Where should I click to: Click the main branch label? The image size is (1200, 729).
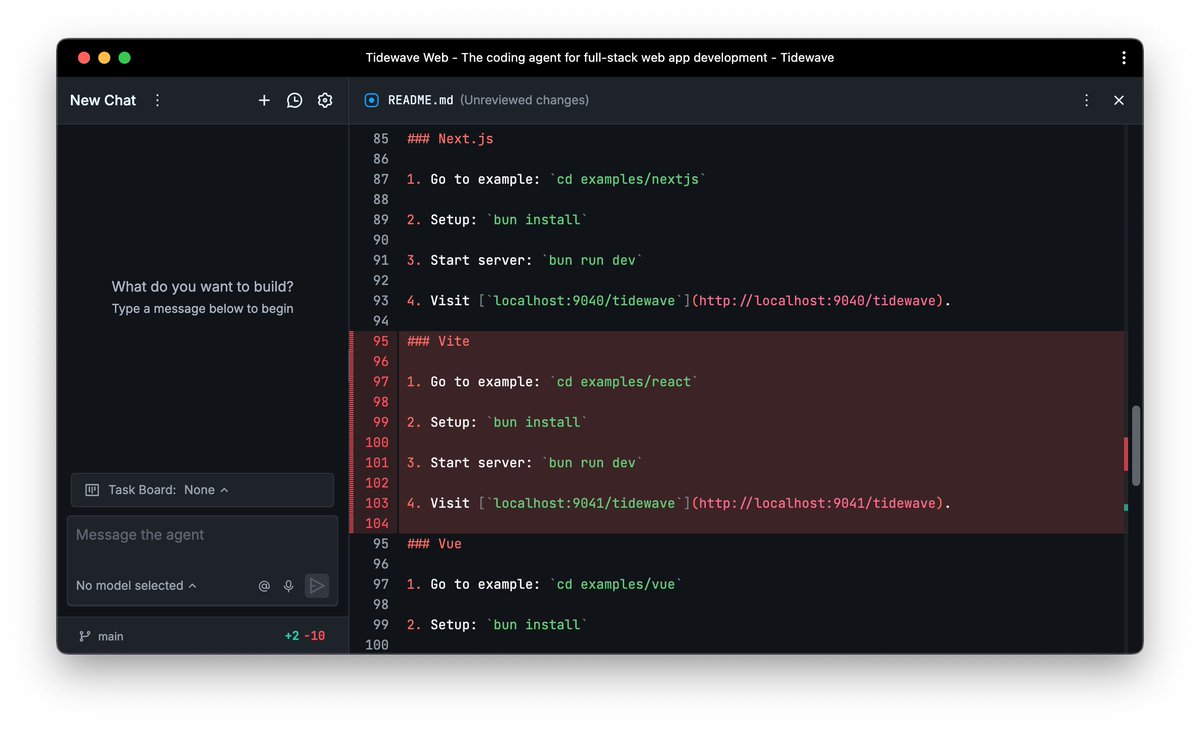tap(111, 636)
